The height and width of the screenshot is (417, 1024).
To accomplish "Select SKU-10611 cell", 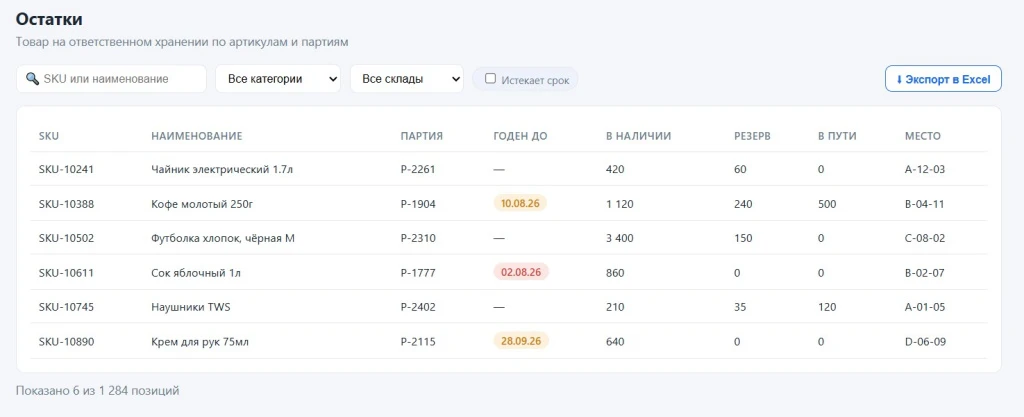I will [x=67, y=273].
